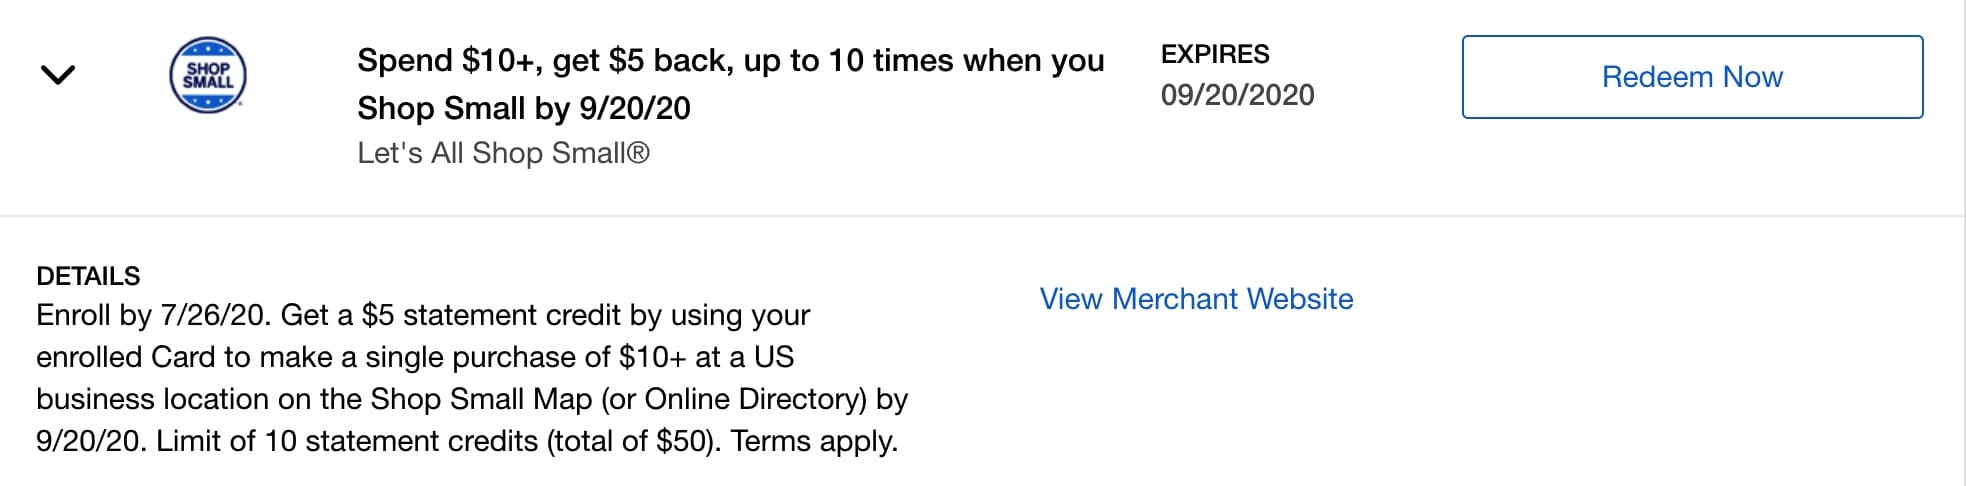Collapse the Shop Small offer chevron
The width and height of the screenshot is (1966, 486).
(58, 75)
